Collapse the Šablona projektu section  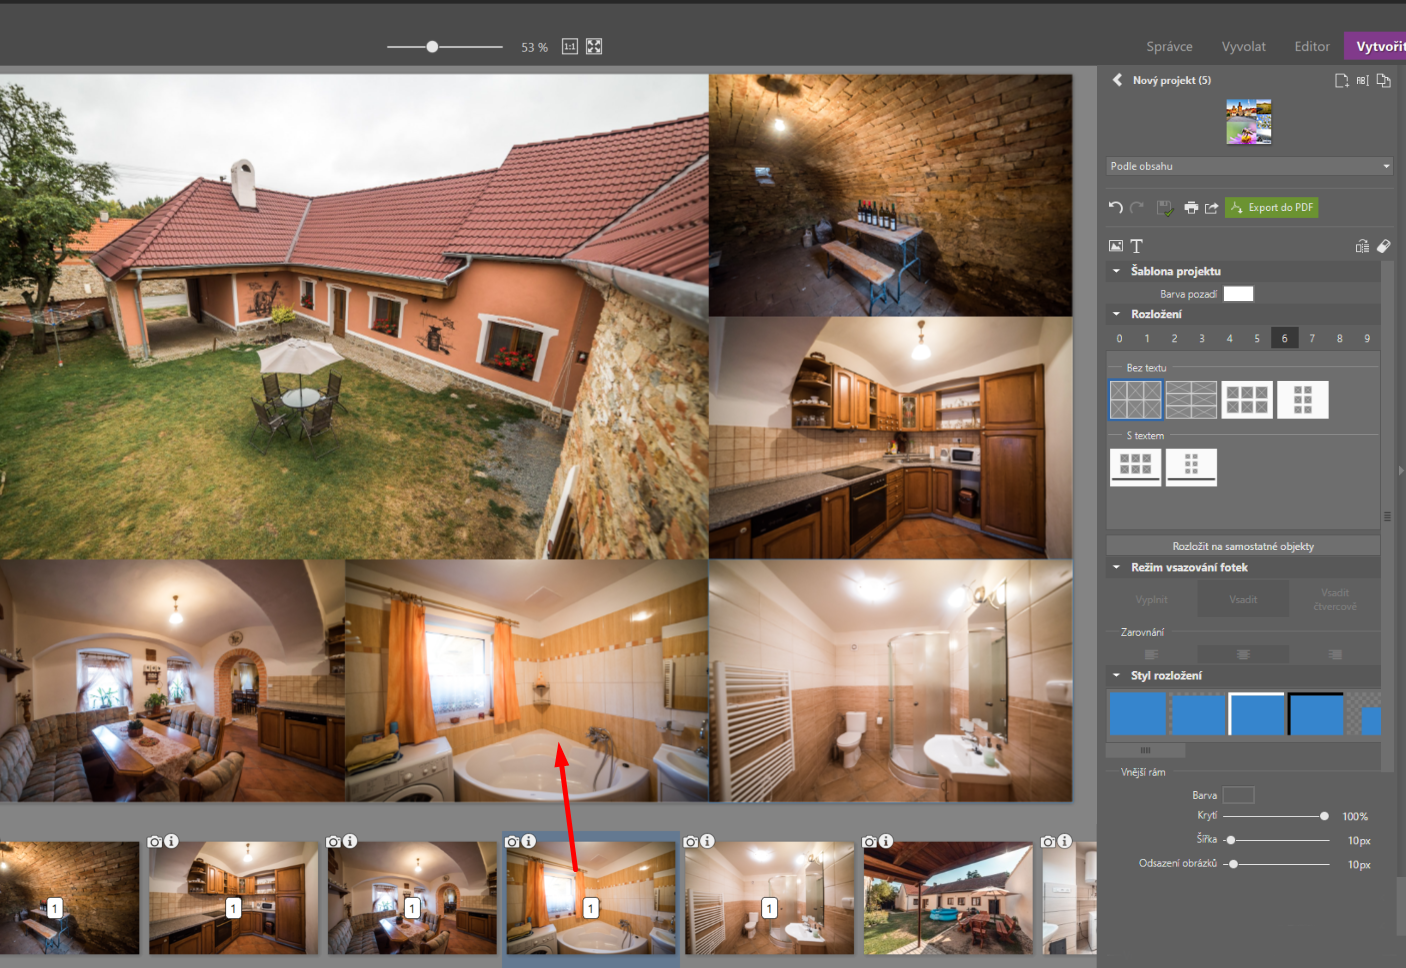tap(1116, 271)
